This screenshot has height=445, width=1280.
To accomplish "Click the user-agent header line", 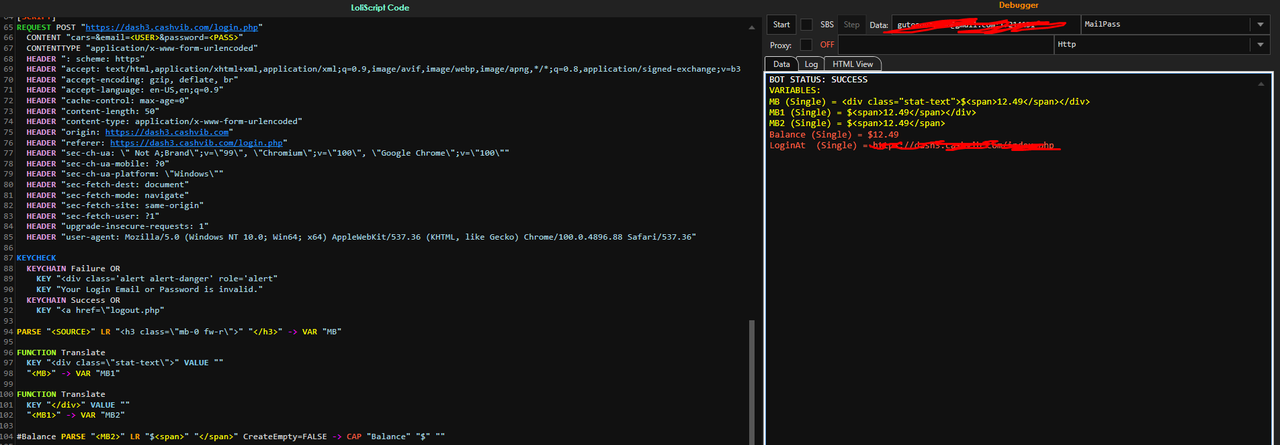I will coord(361,236).
